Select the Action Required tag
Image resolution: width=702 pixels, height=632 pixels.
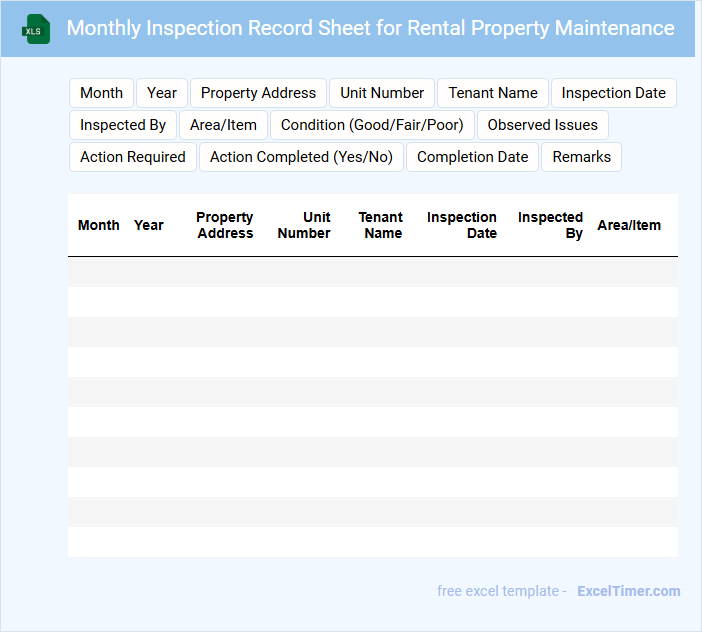[x=133, y=157]
